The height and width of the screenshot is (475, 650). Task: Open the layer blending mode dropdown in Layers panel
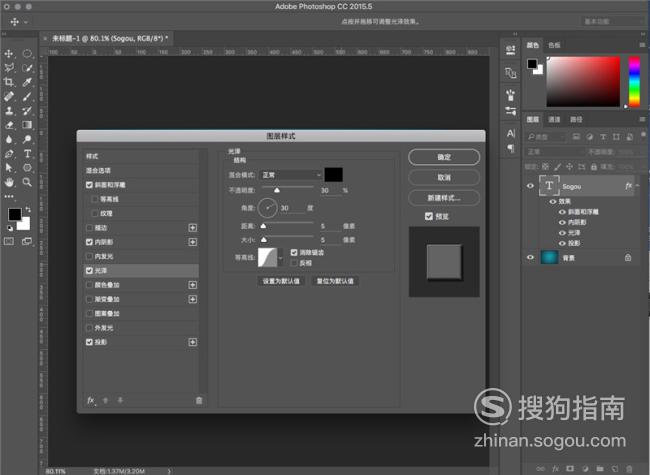click(x=553, y=152)
